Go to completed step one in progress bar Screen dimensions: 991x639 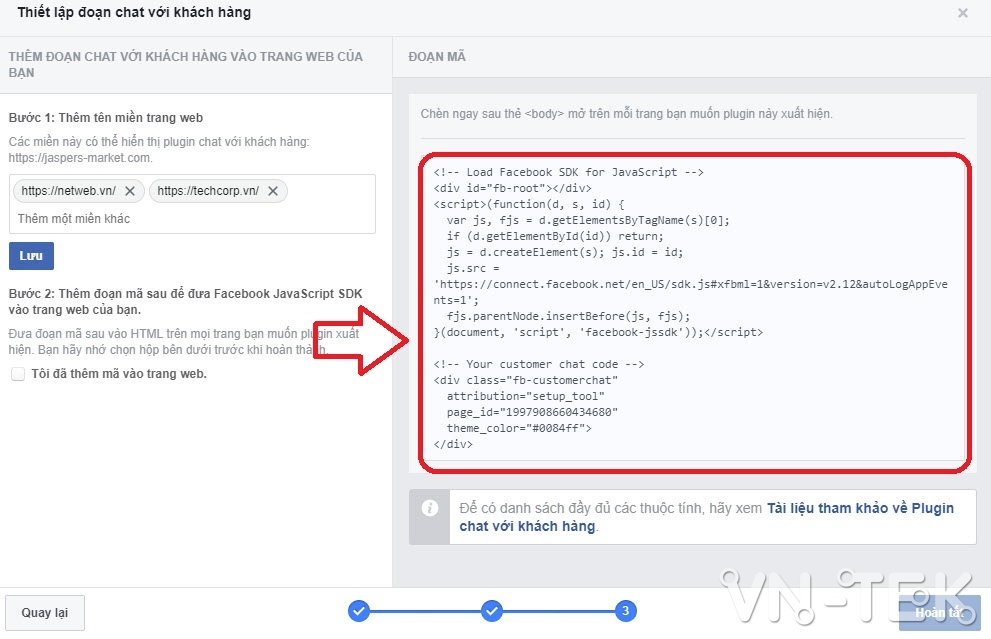(358, 611)
